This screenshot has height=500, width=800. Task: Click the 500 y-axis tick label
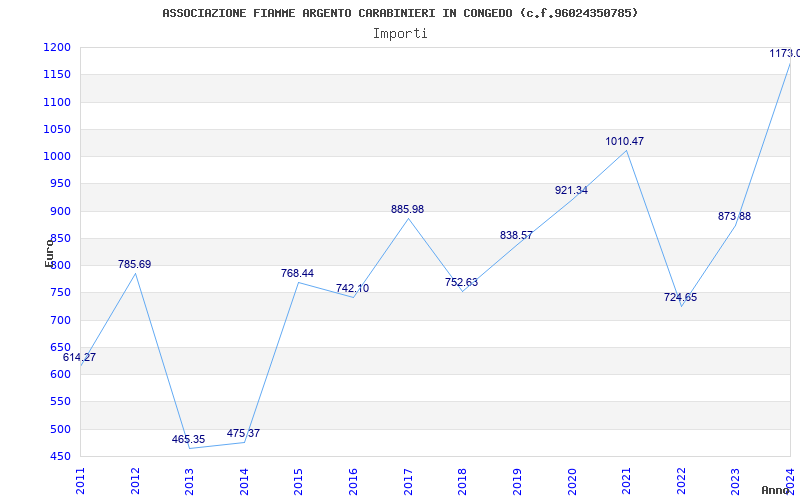[x=61, y=429]
